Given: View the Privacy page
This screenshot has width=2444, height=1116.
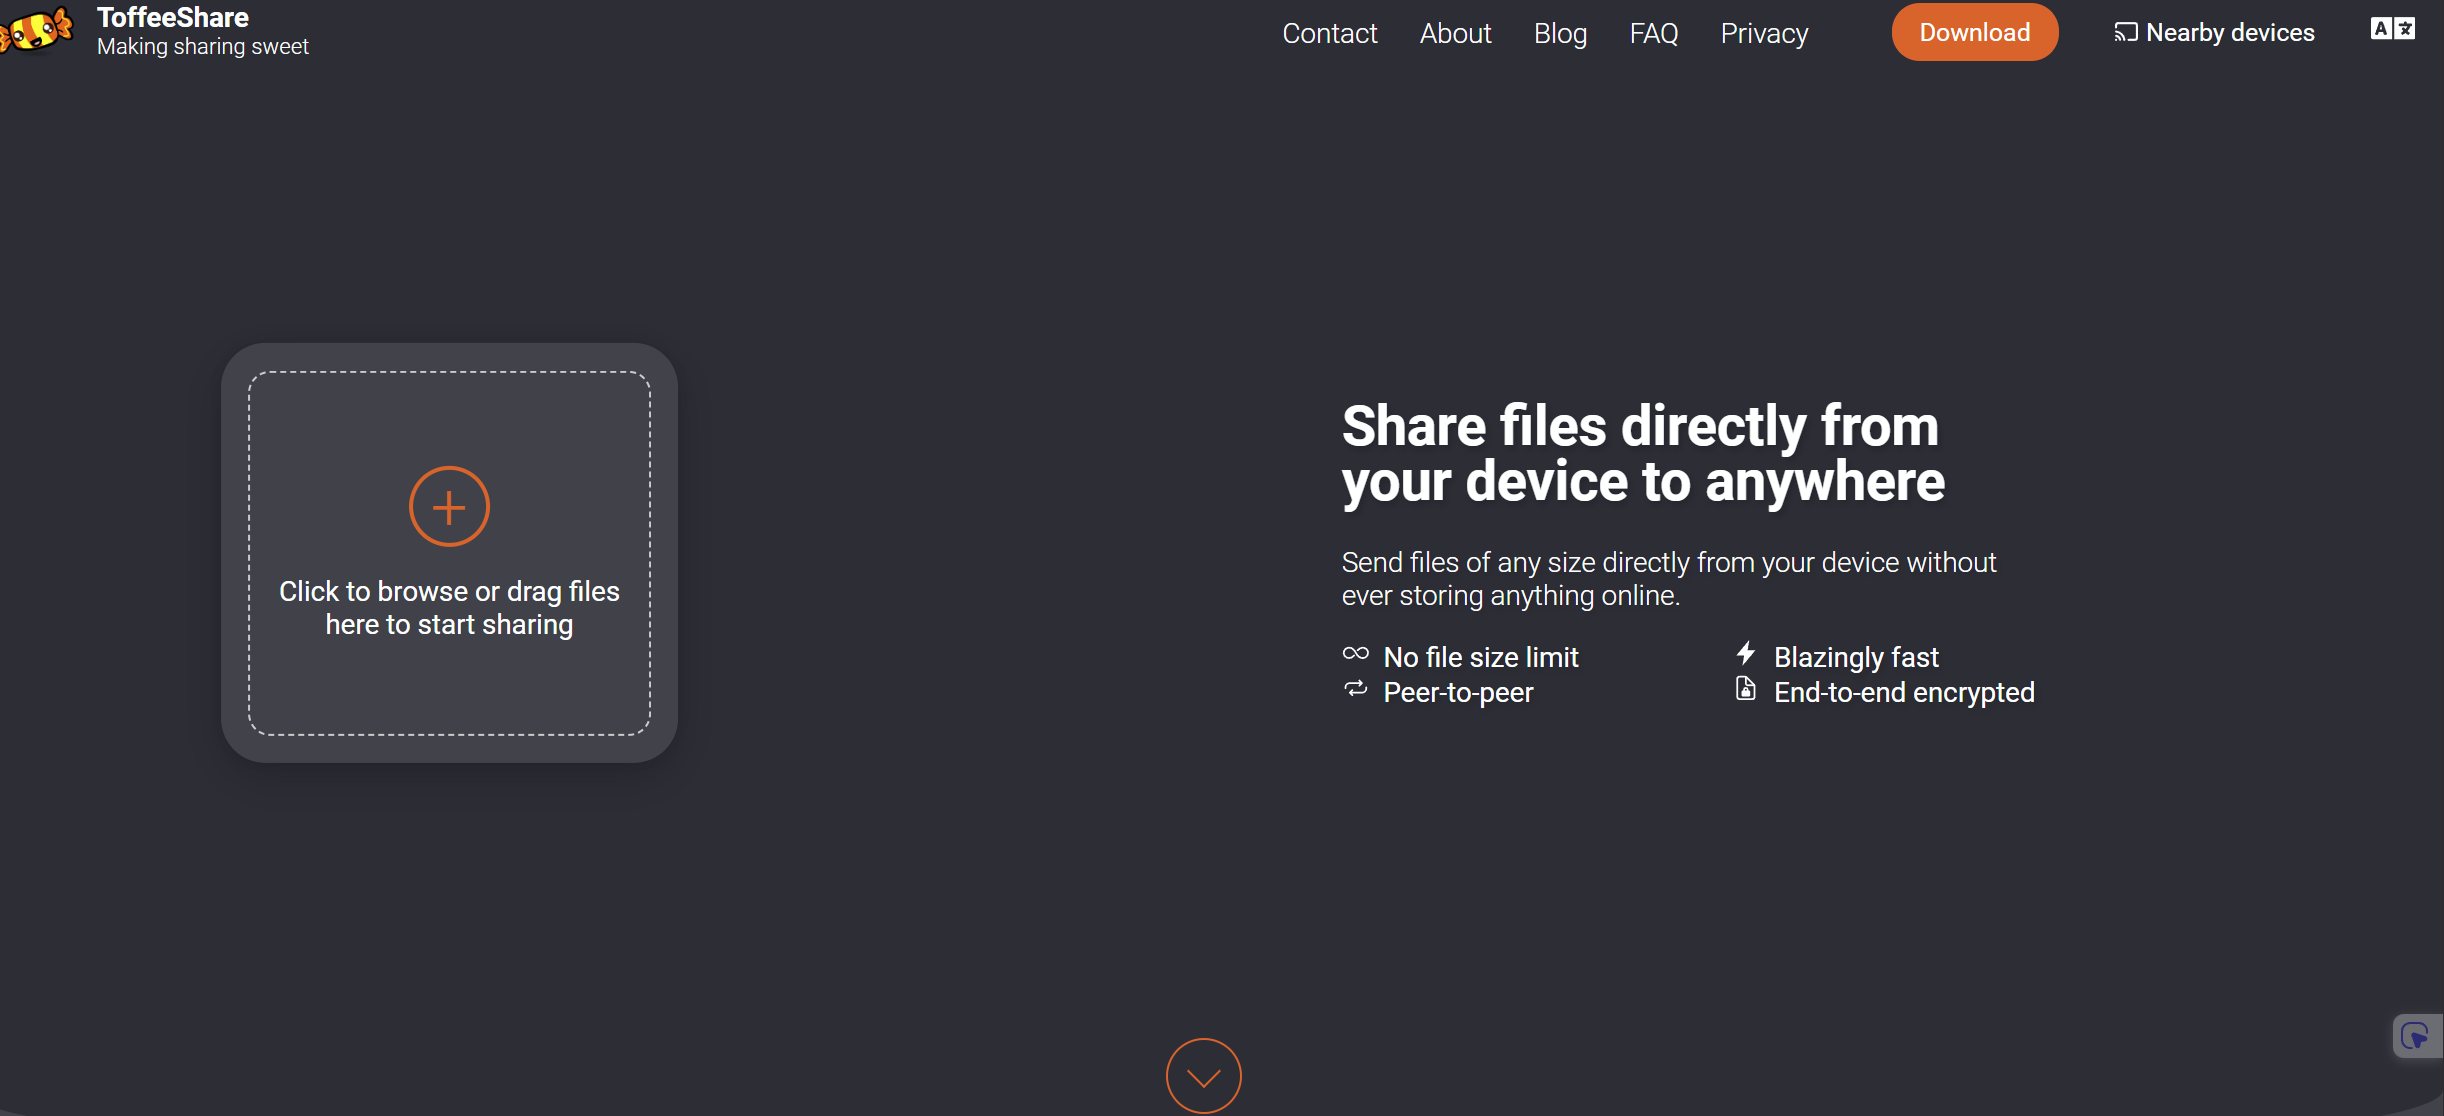Looking at the screenshot, I should coord(1764,34).
